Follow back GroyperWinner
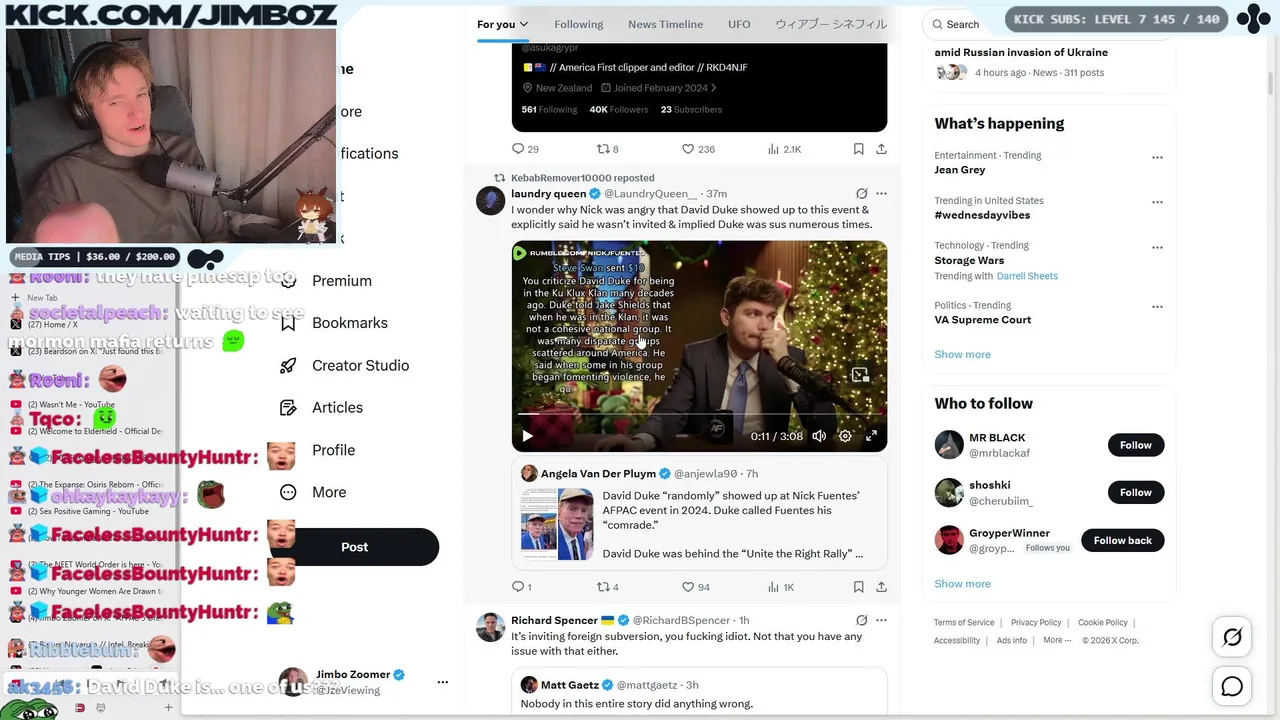The image size is (1280, 720). [x=1122, y=540]
